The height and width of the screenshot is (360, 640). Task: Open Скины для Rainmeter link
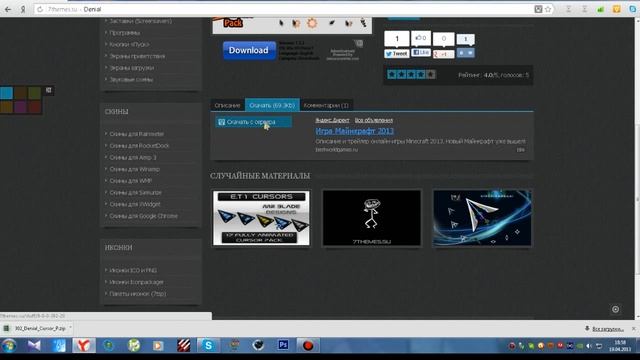[x=136, y=134]
